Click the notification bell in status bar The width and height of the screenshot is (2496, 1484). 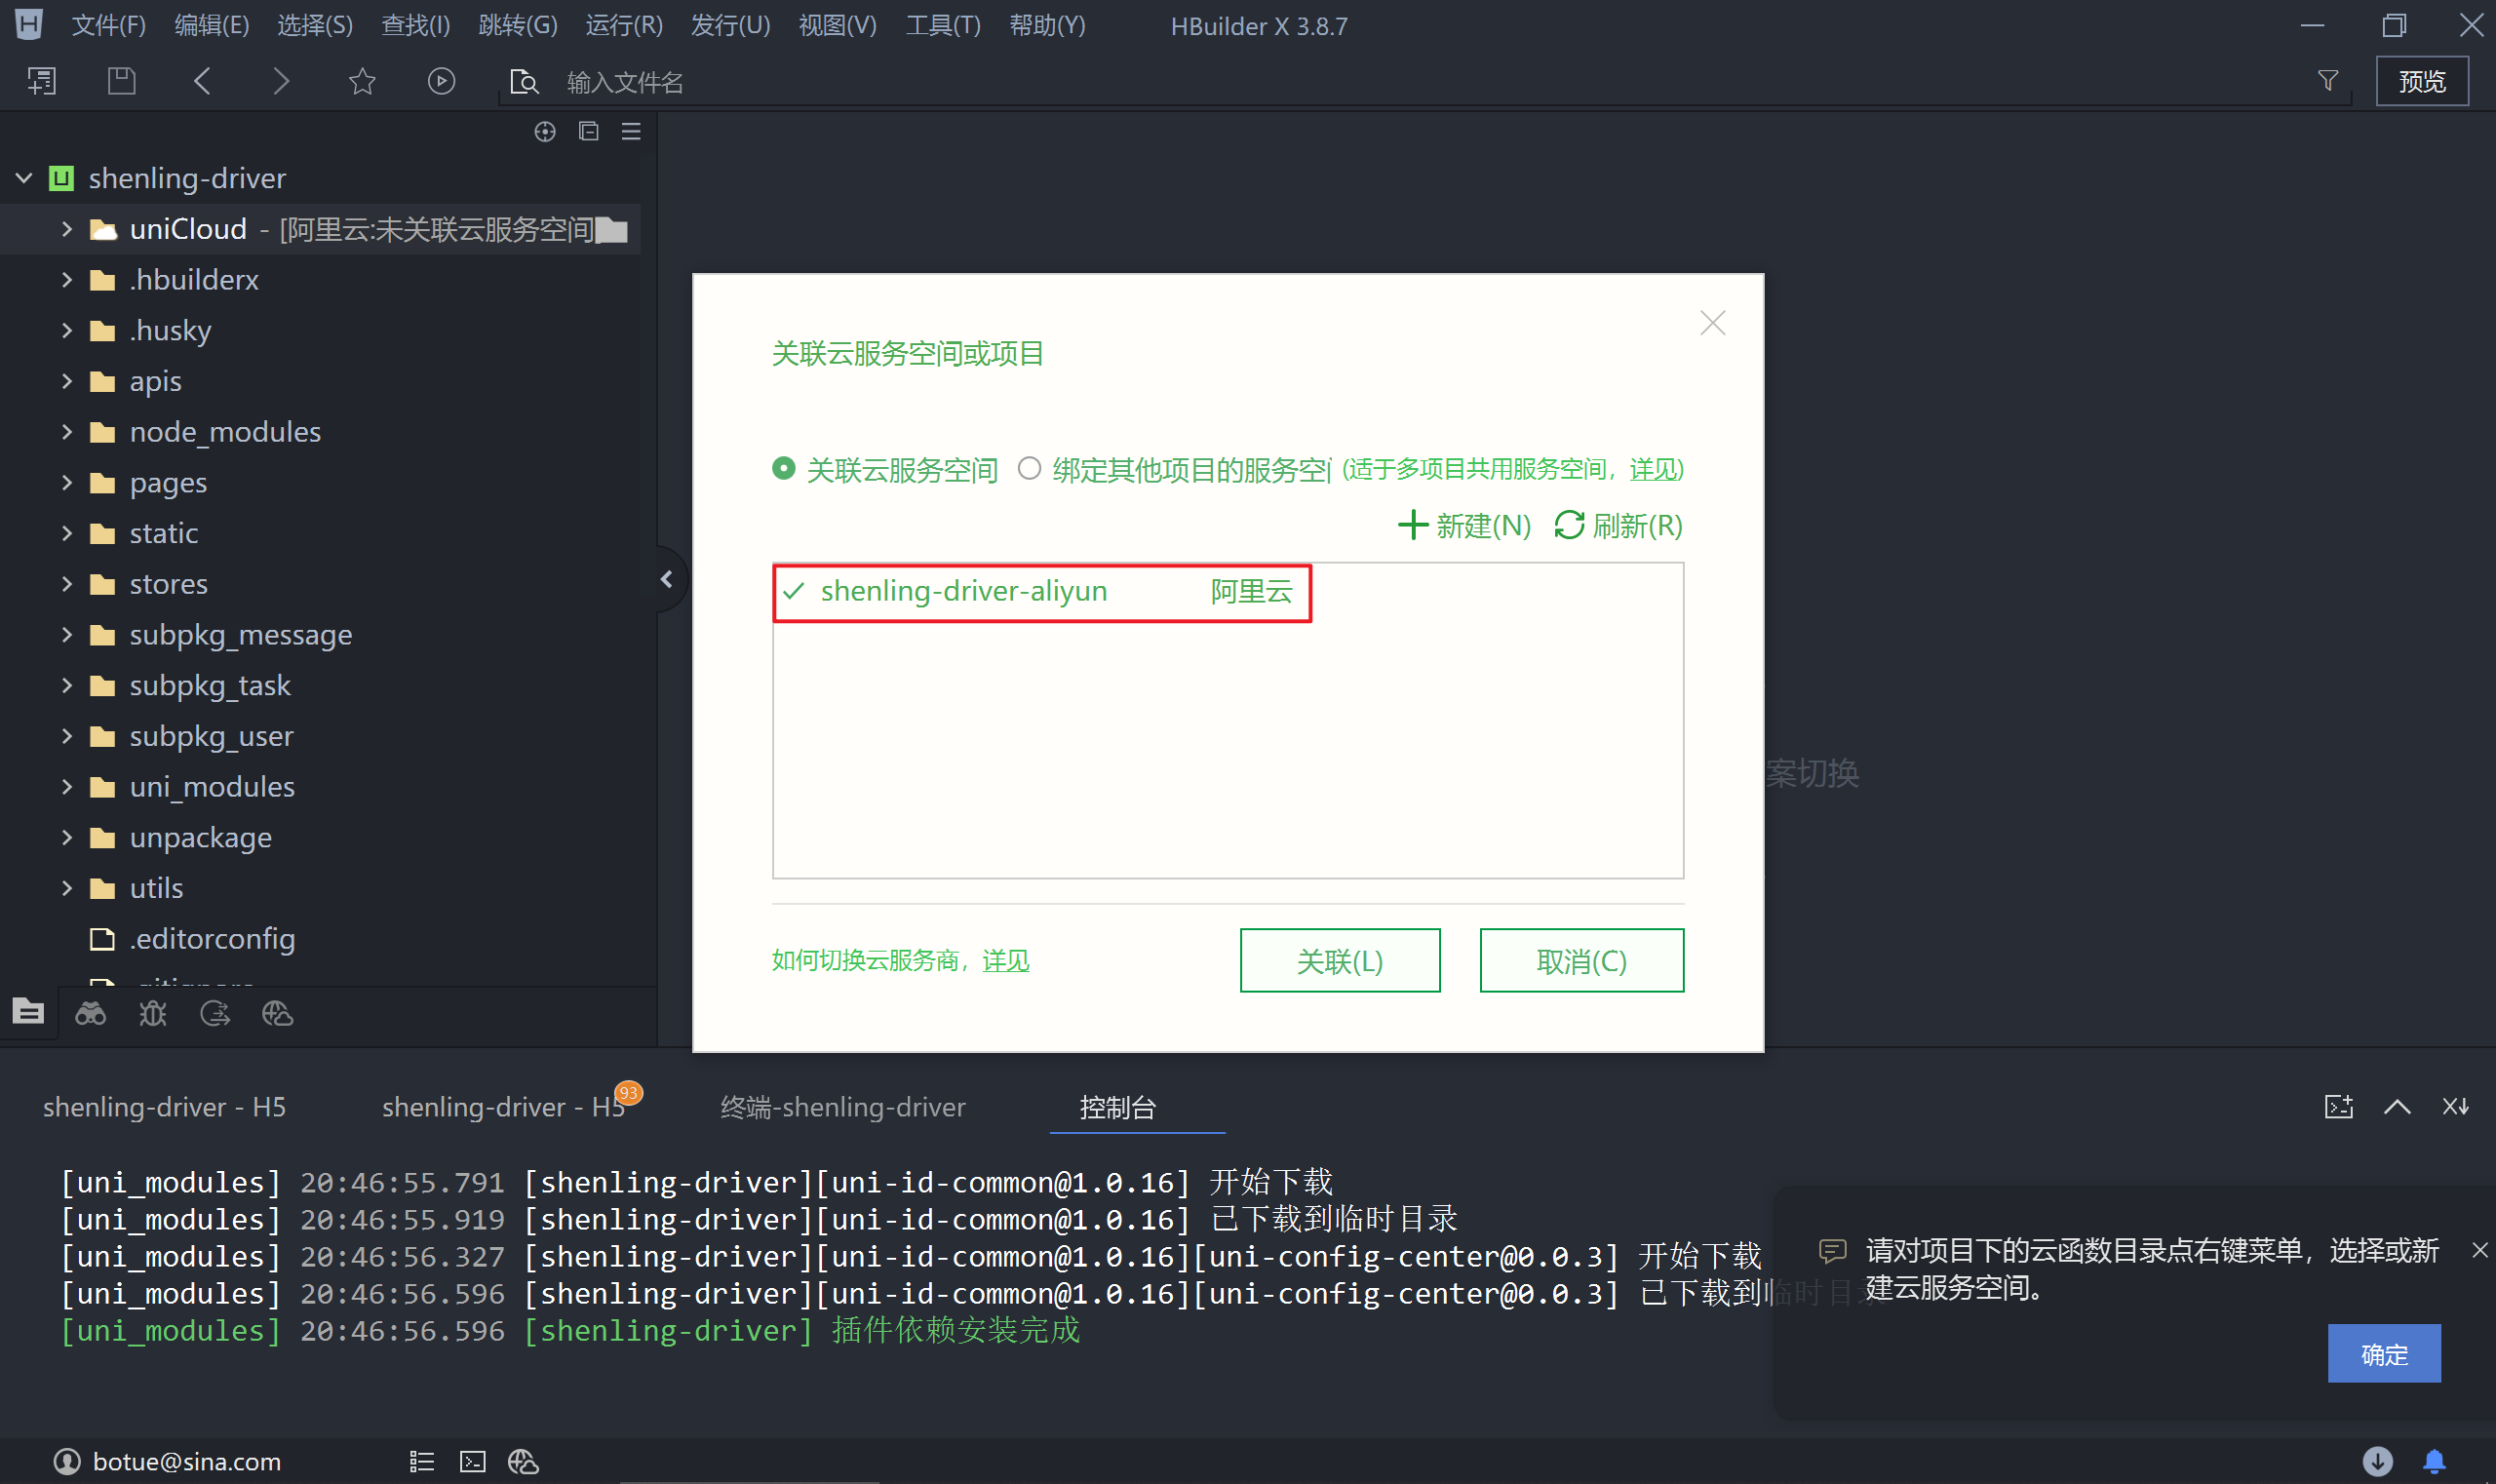[x=2434, y=1461]
